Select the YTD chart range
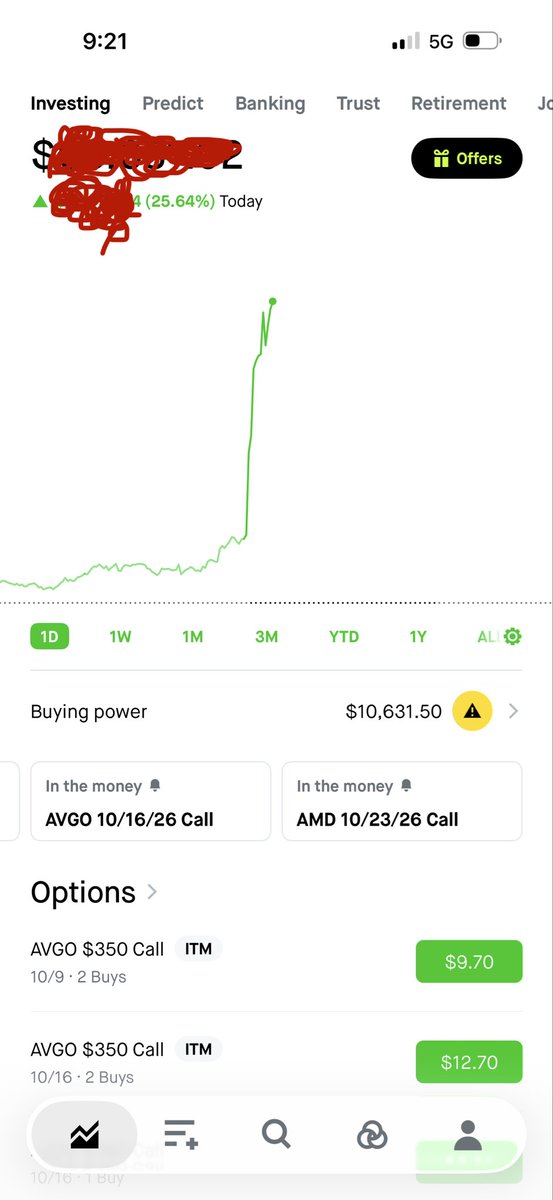 coord(344,637)
